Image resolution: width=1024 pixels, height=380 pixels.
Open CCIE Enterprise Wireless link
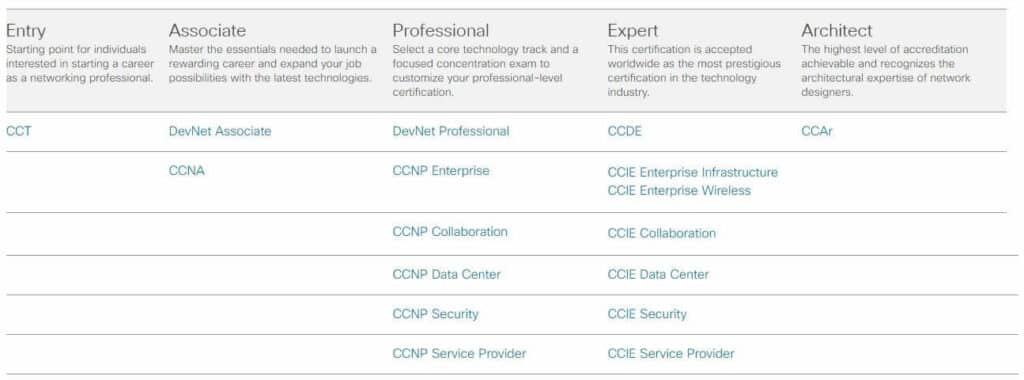[679, 191]
